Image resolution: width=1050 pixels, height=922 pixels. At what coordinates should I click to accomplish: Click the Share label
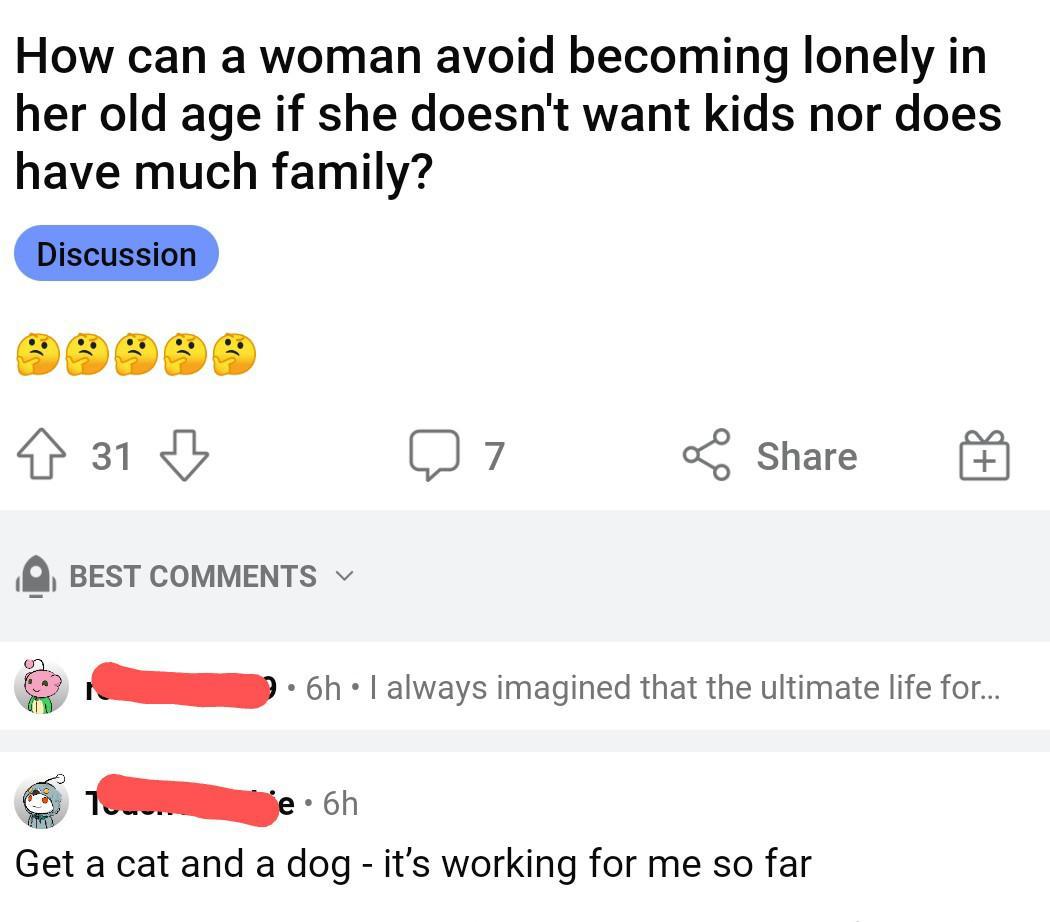[x=806, y=456]
